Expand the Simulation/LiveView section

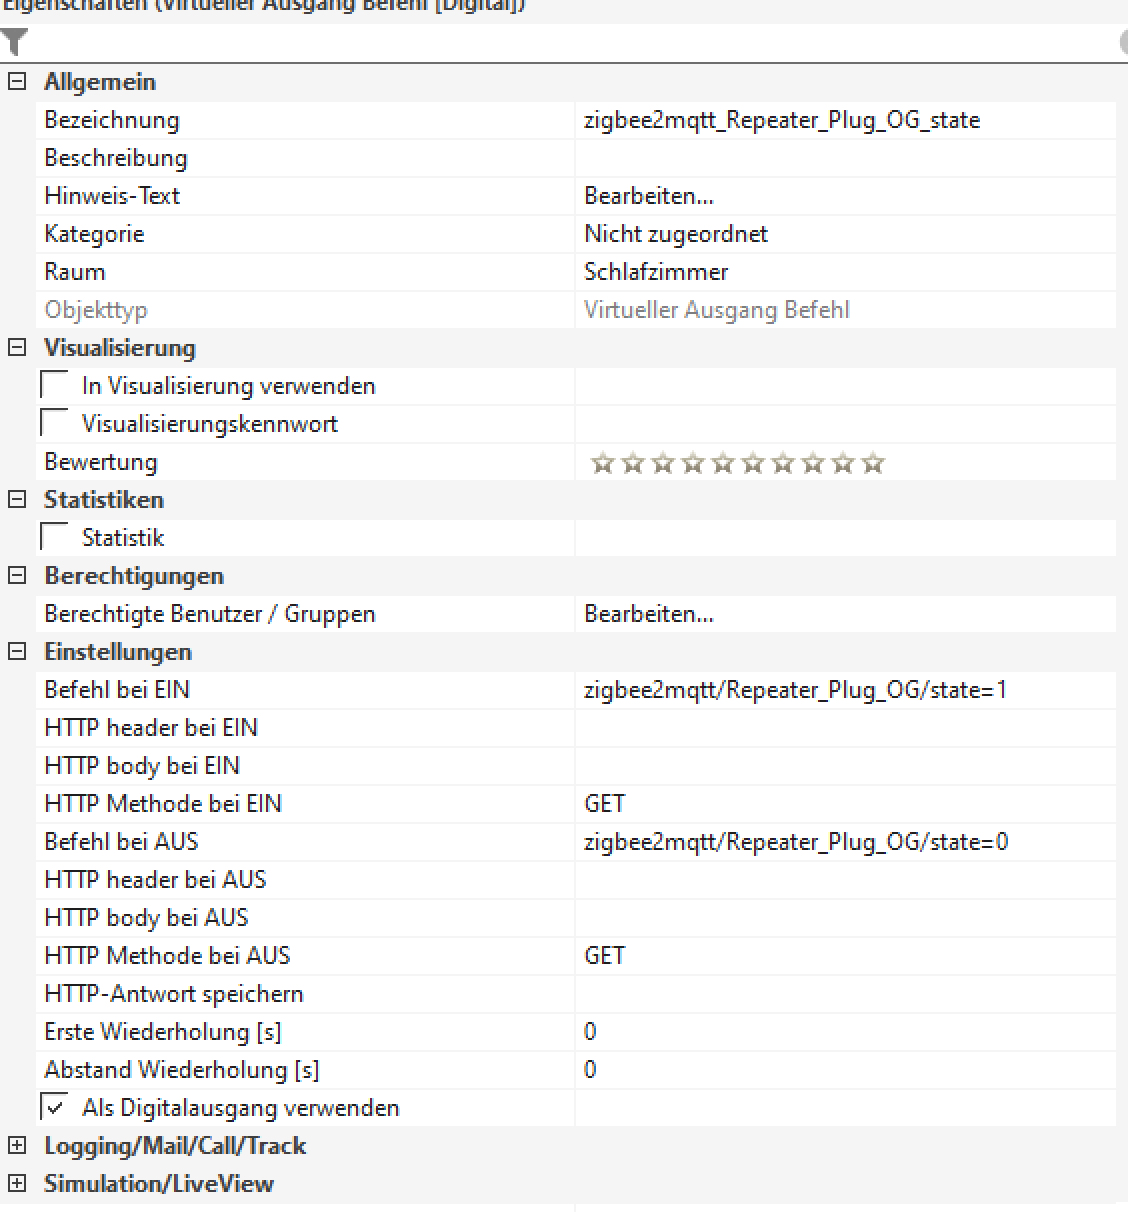(x=17, y=1184)
